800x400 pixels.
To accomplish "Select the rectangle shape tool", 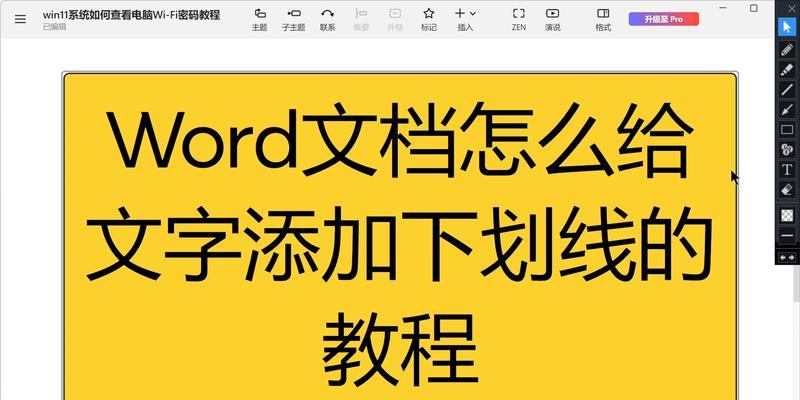I will click(x=787, y=130).
